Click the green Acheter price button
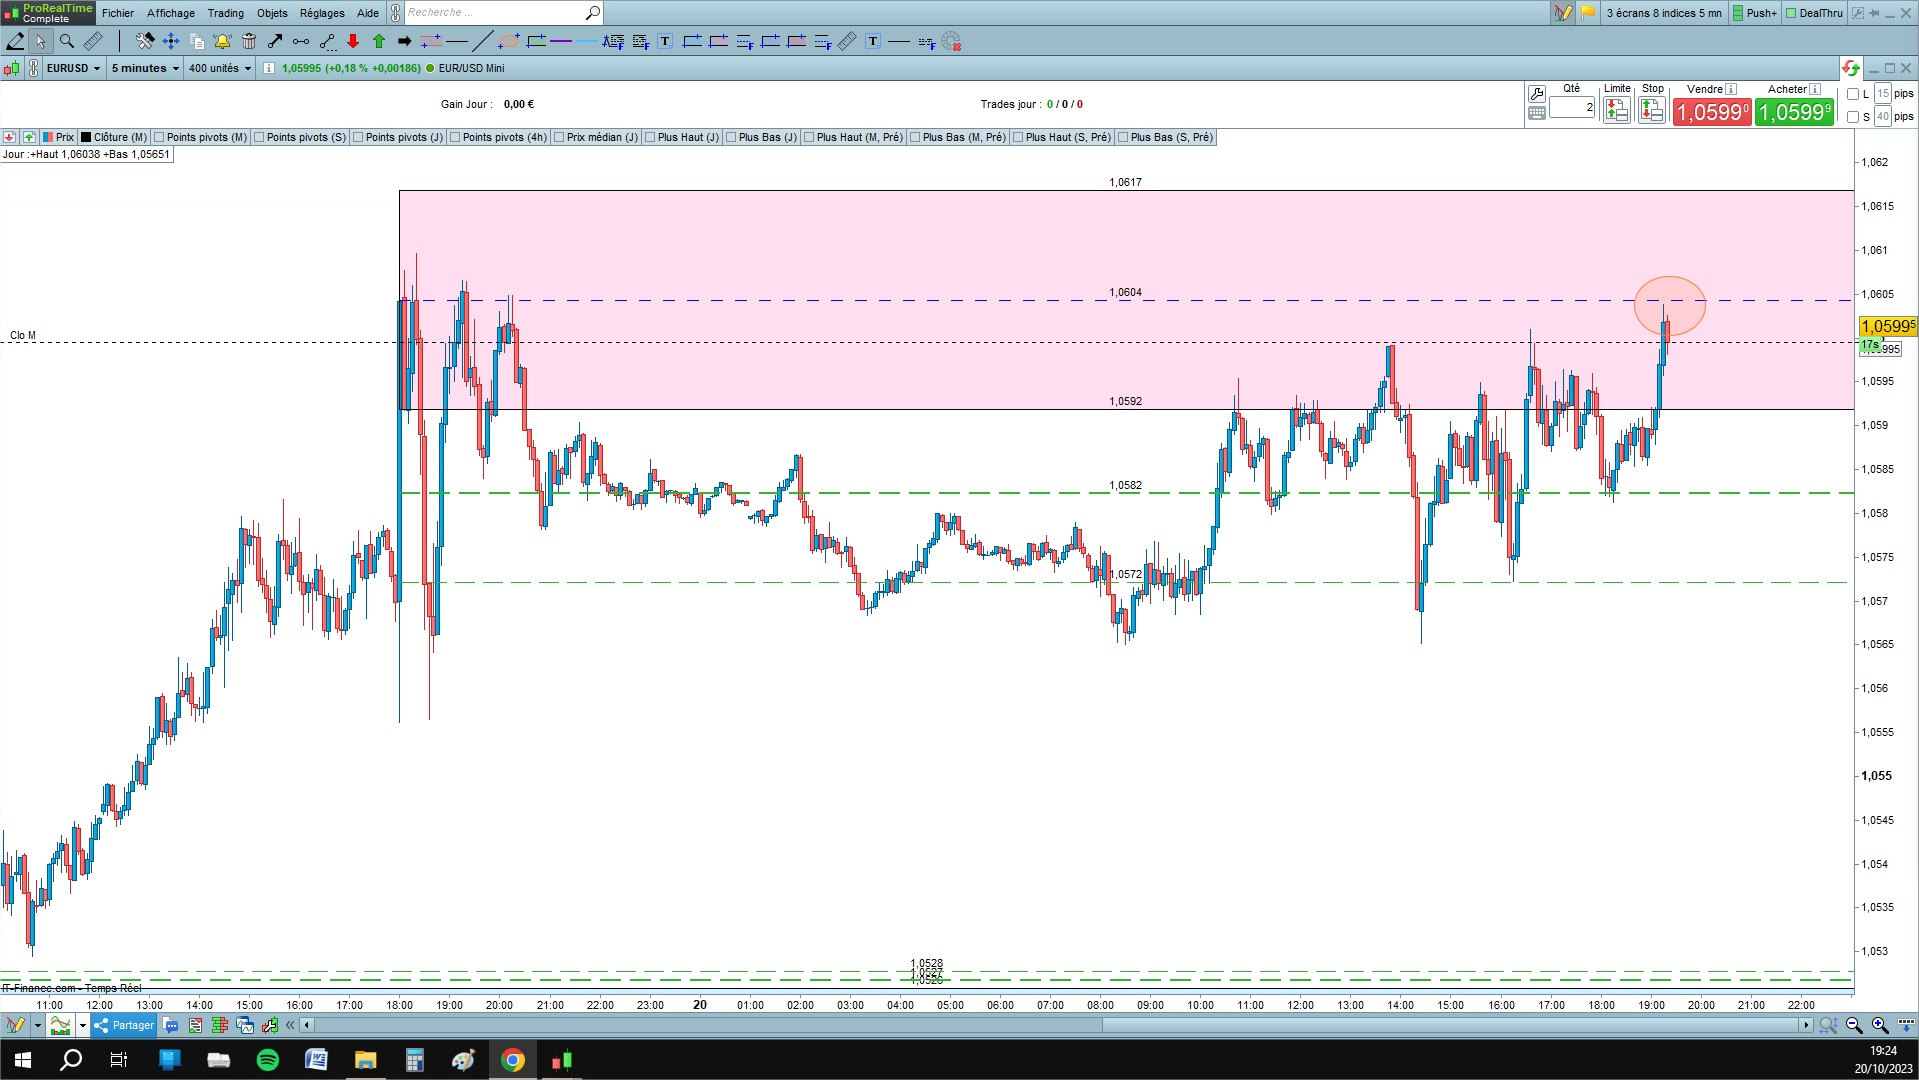The image size is (1919, 1080). (1794, 112)
